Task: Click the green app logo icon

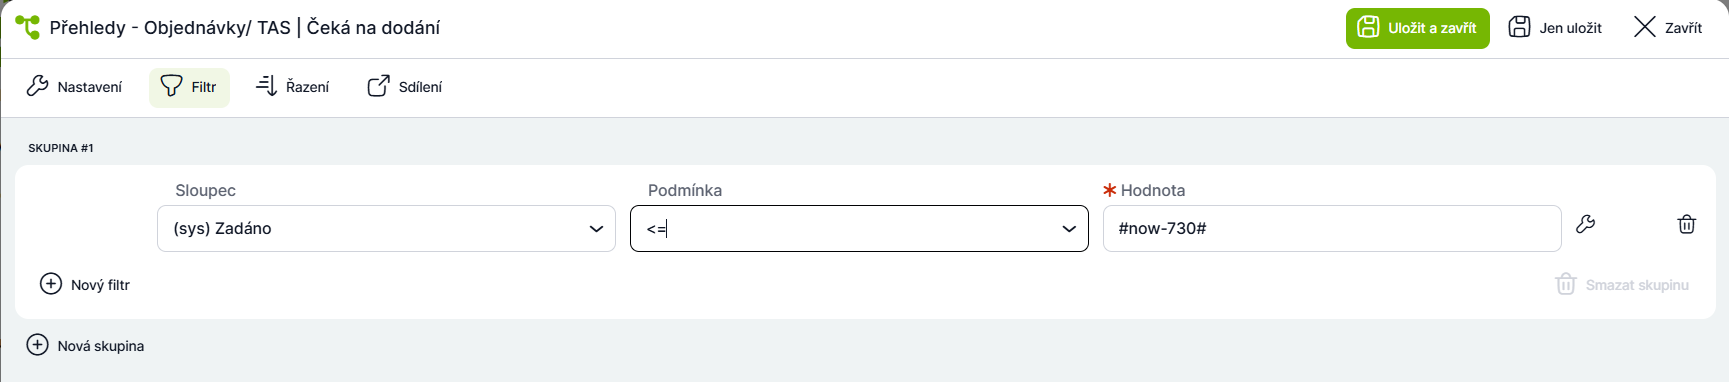Action: 27,27
